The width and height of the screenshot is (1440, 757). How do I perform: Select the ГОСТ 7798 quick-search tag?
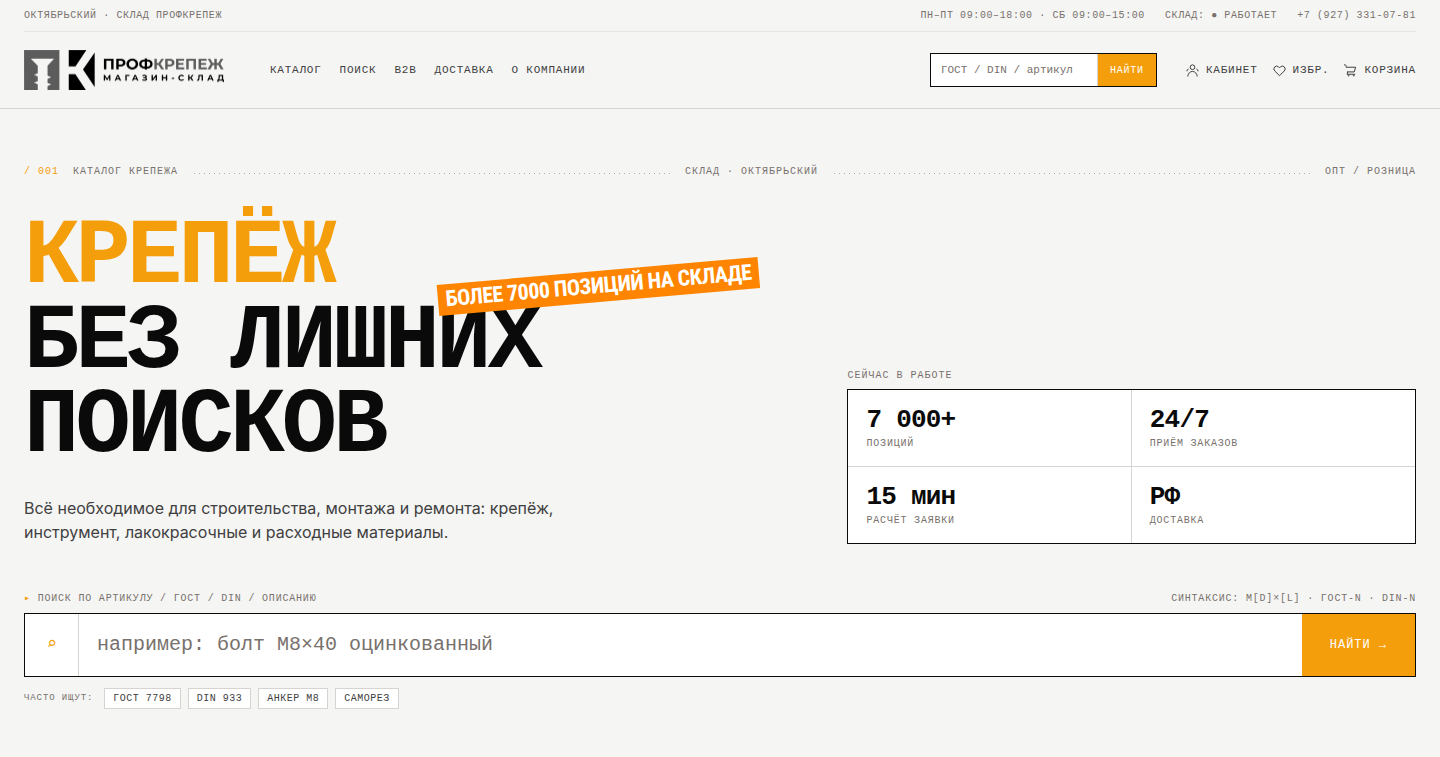pos(142,698)
